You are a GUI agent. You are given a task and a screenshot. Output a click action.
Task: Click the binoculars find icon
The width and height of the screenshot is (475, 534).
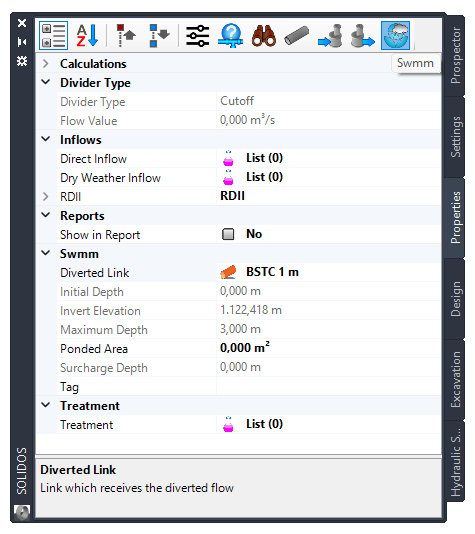coord(264,35)
